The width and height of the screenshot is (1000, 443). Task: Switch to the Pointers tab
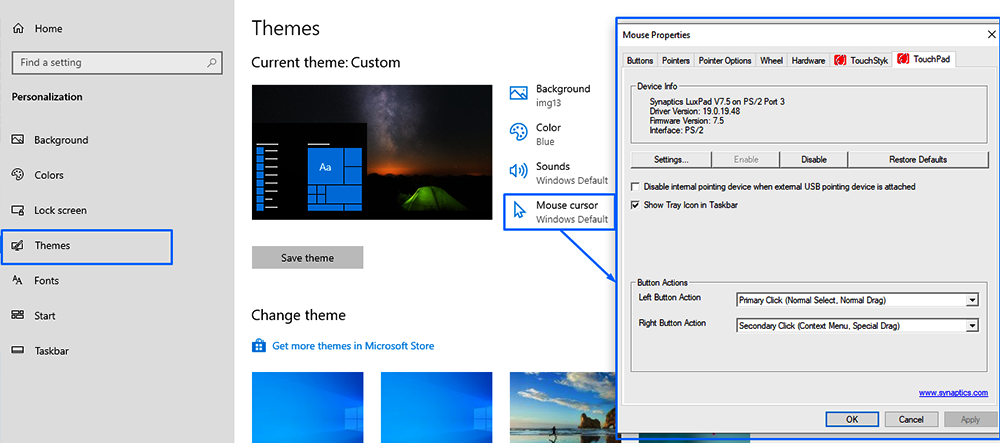click(675, 61)
